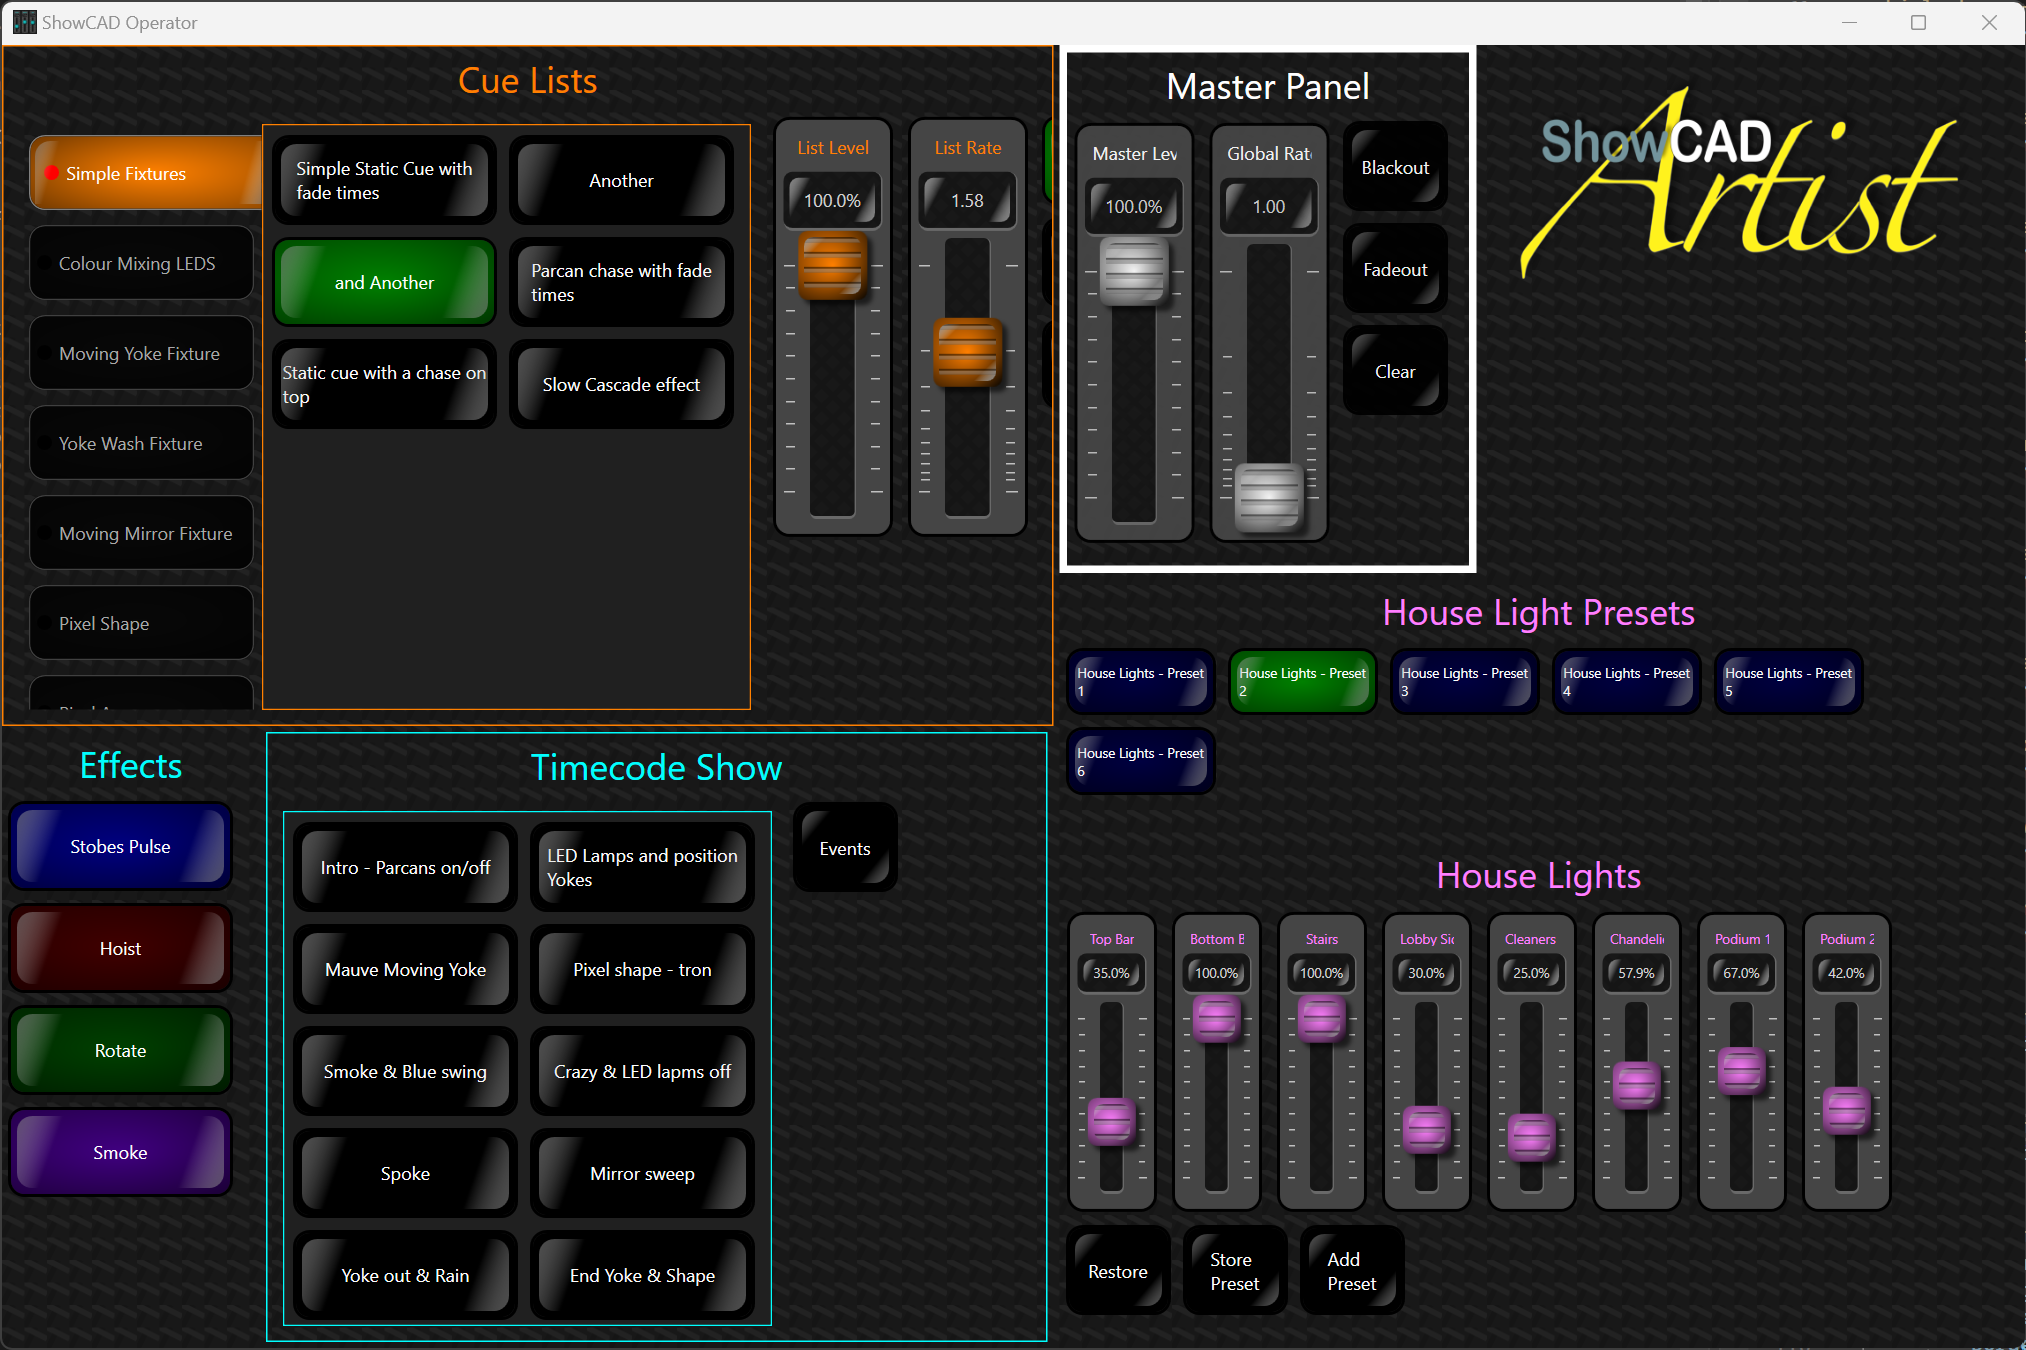This screenshot has width=2026, height=1350.
Task: Click the Stairs house light fader handle
Action: [1321, 1020]
